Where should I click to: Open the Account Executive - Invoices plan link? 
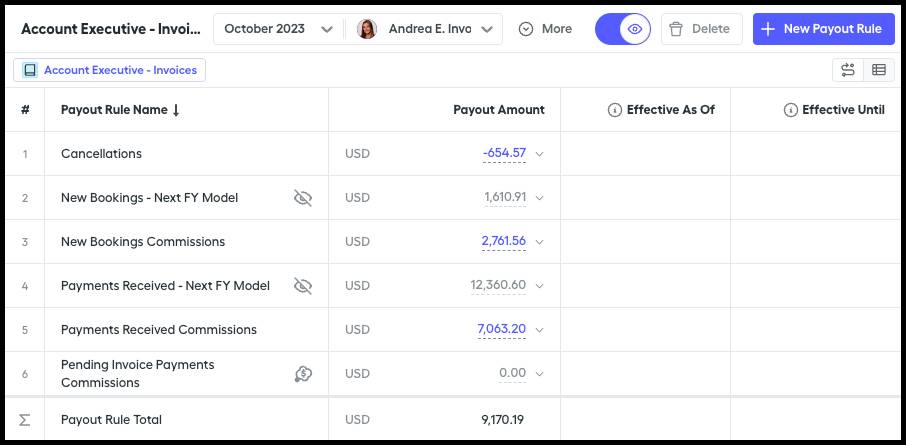point(109,70)
